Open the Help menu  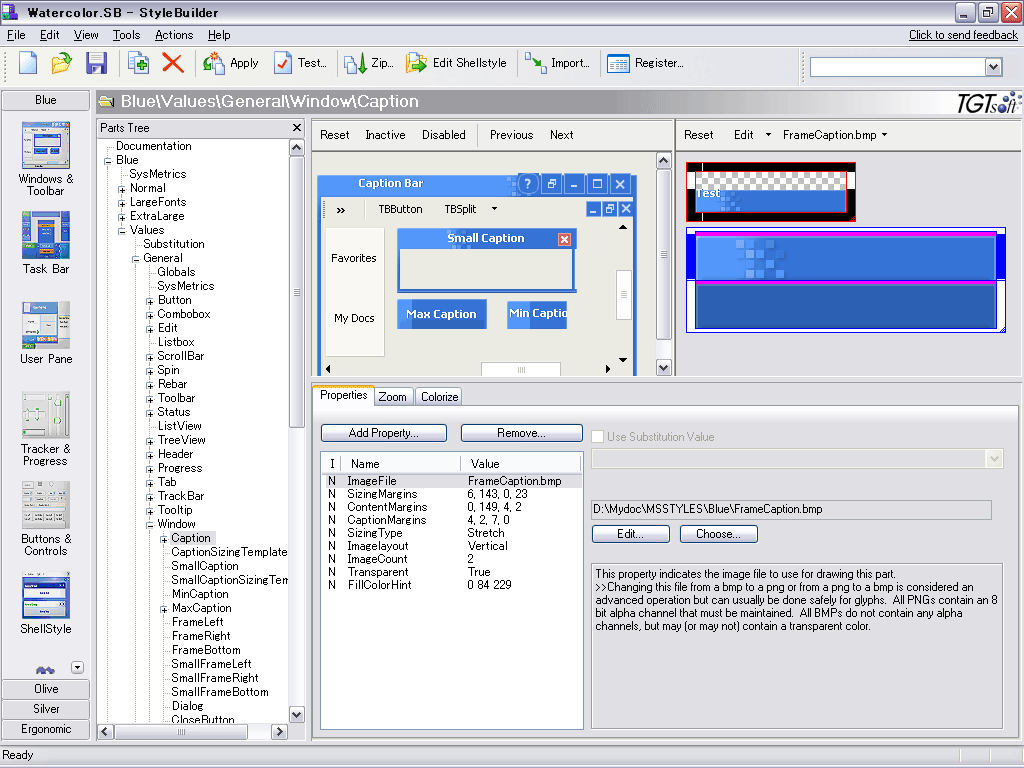(219, 35)
